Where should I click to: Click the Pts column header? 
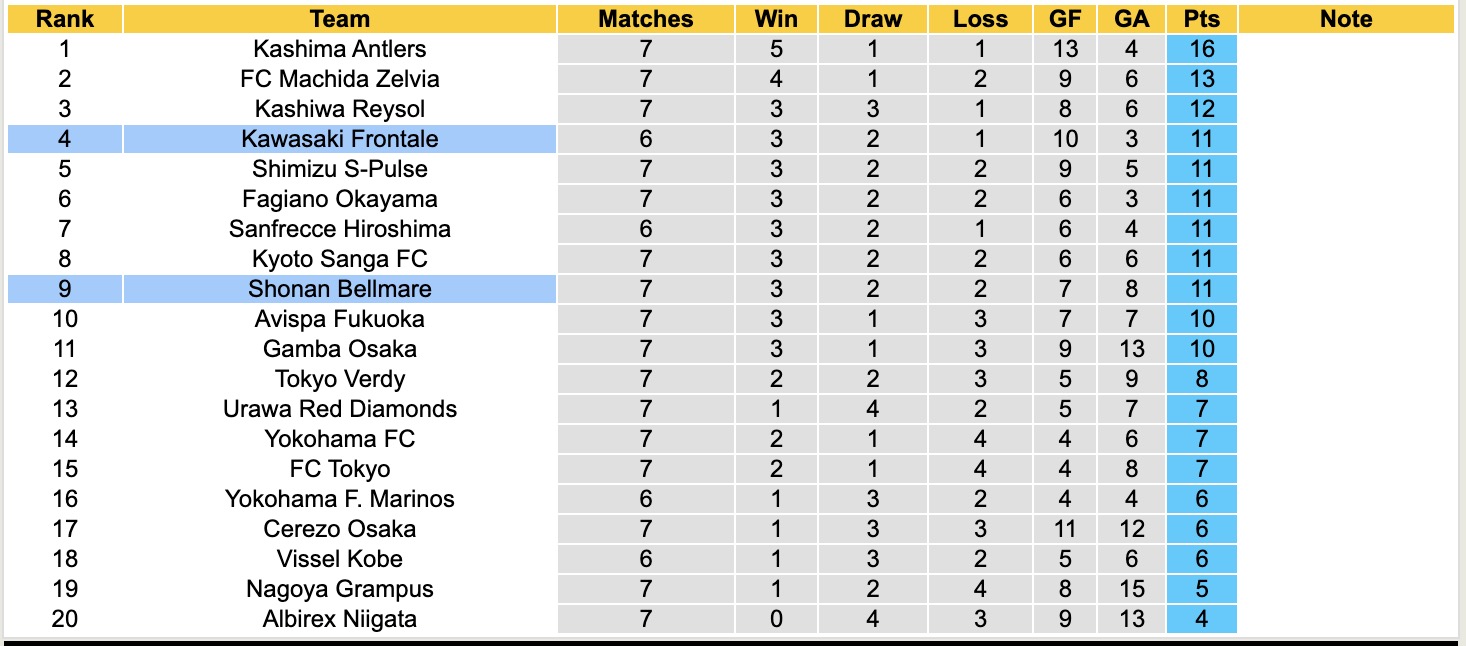(x=1201, y=19)
